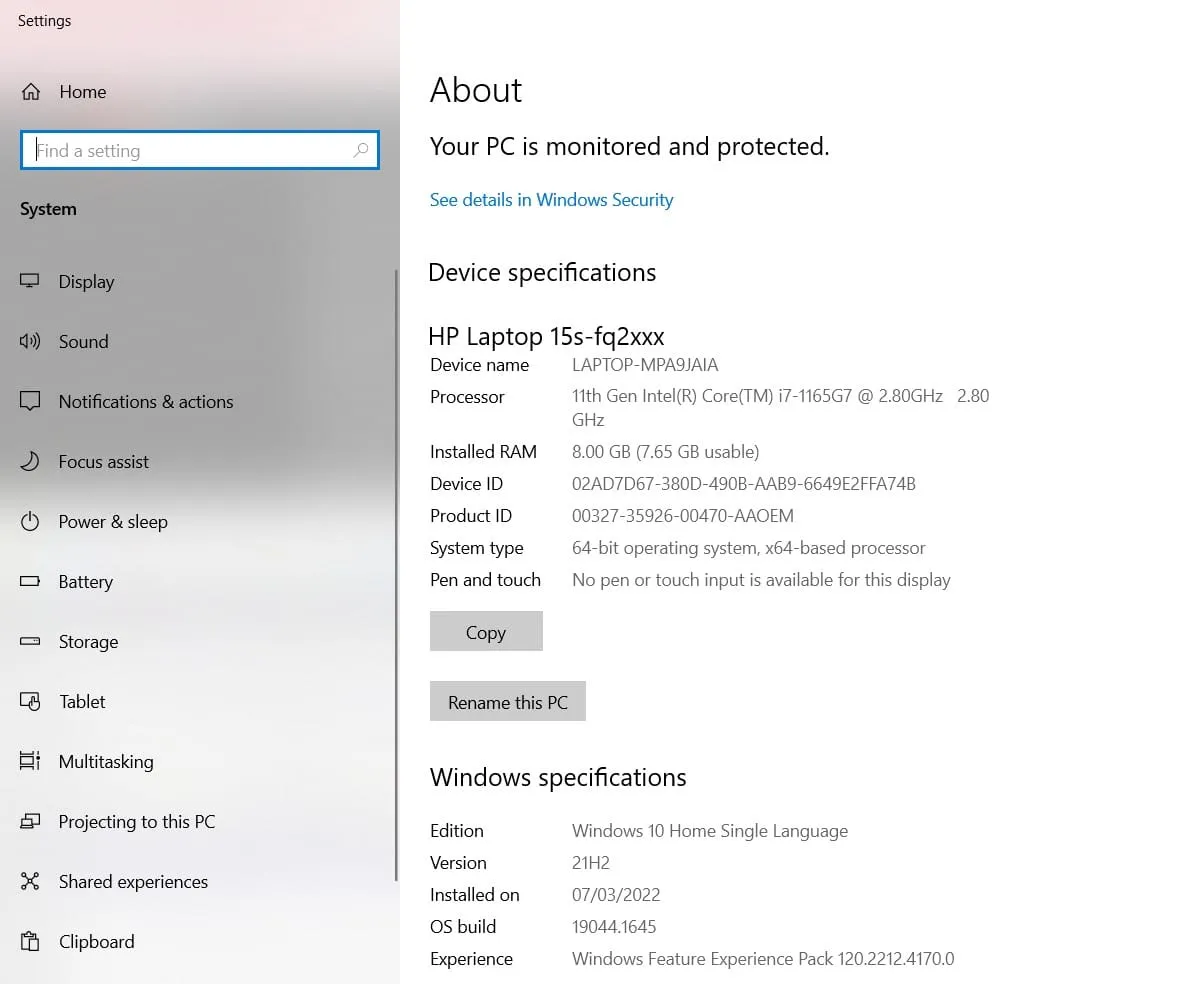
Task: Open Focus assist settings
Action: pyautogui.click(x=104, y=461)
